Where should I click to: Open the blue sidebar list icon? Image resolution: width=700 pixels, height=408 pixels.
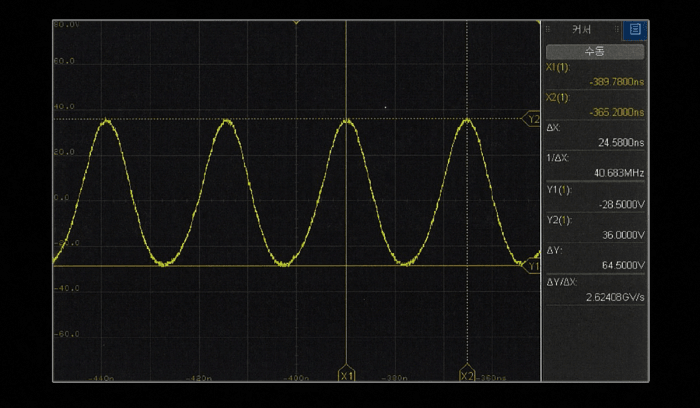[636, 30]
